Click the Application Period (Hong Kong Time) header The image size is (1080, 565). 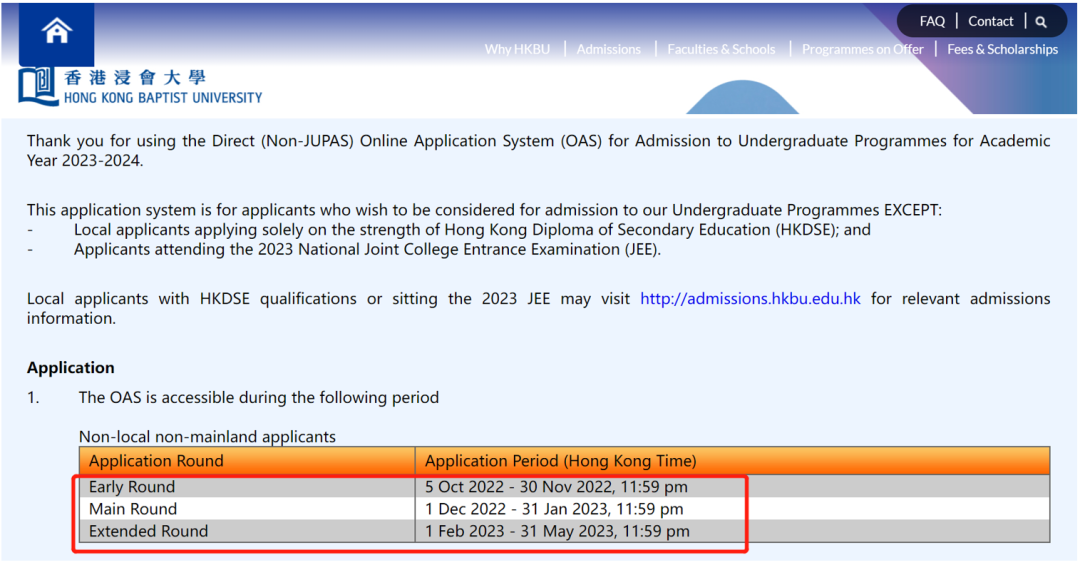560,461
